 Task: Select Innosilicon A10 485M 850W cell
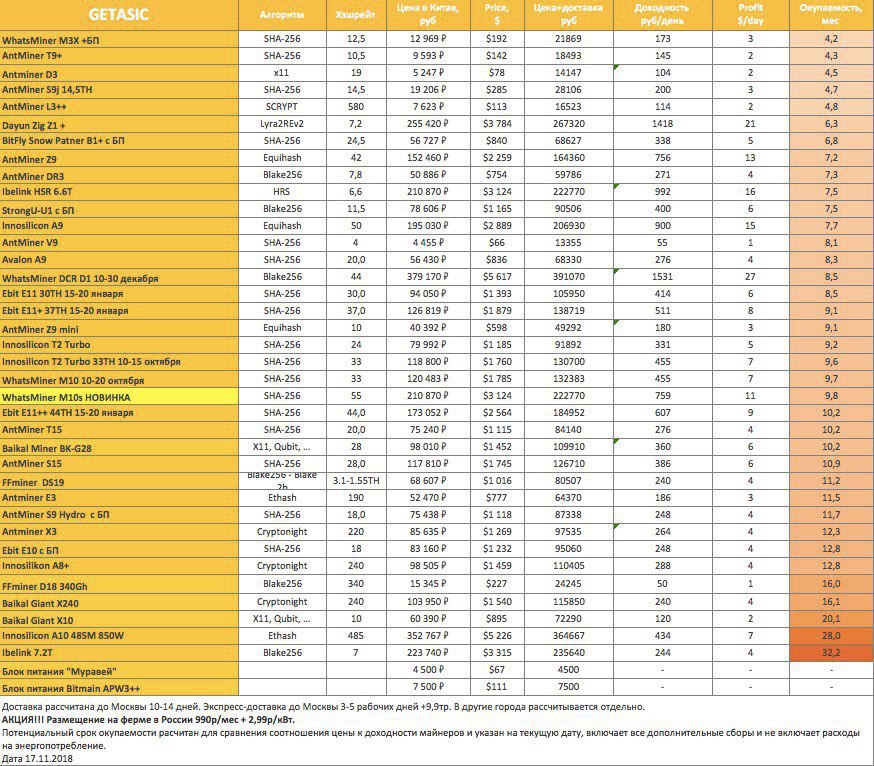119,636
